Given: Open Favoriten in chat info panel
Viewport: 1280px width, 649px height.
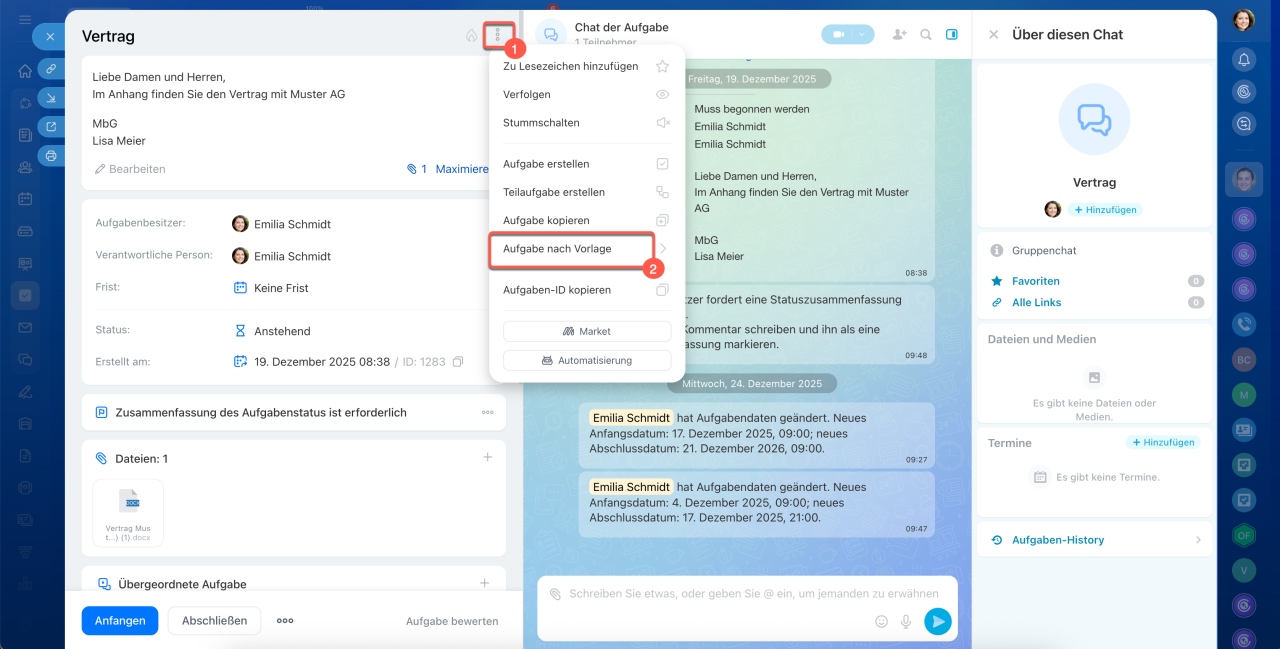Looking at the screenshot, I should pos(1036,281).
